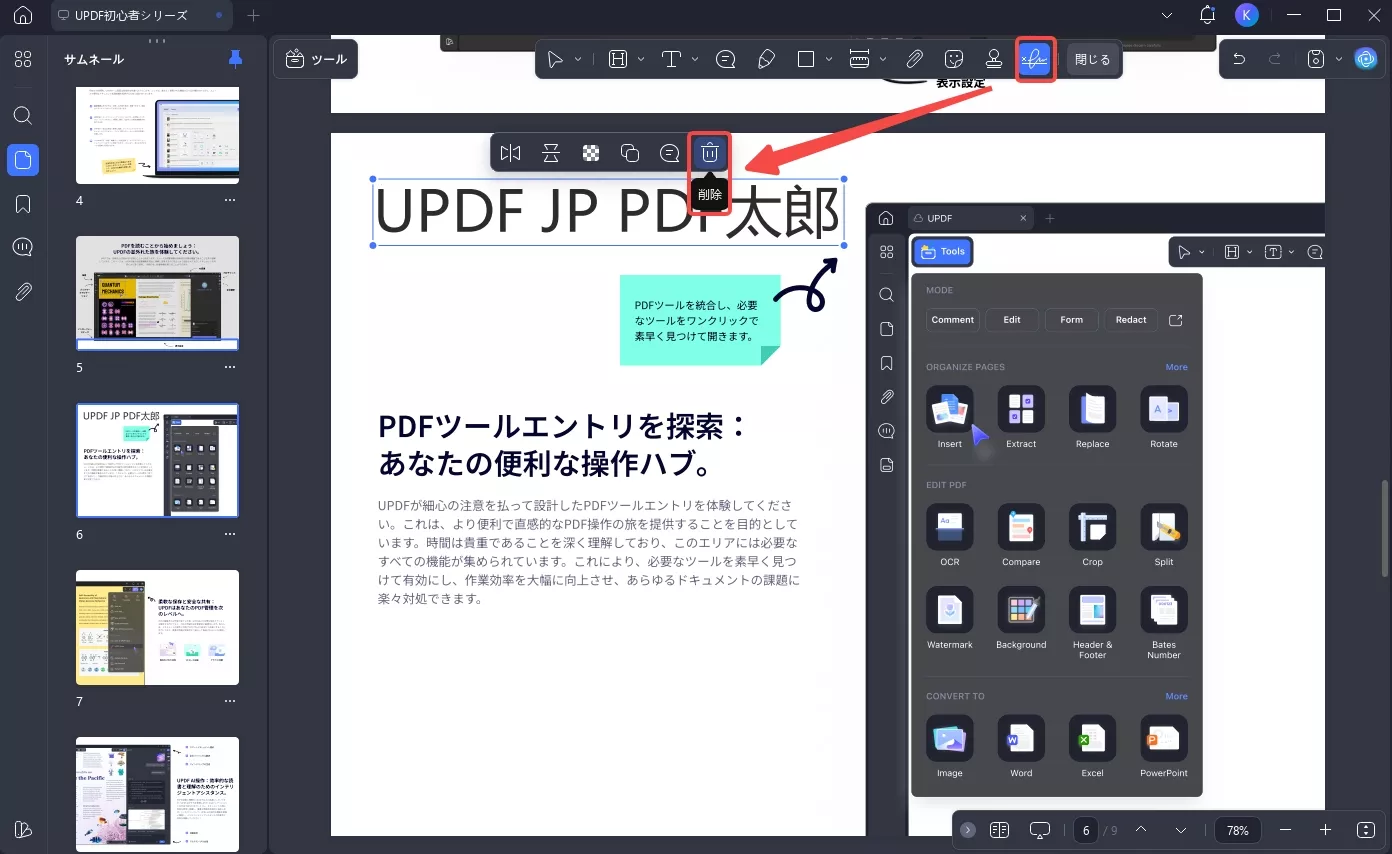Open the UPDF AI assistant
Viewport: 1392px width, 854px height.
tap(1366, 59)
